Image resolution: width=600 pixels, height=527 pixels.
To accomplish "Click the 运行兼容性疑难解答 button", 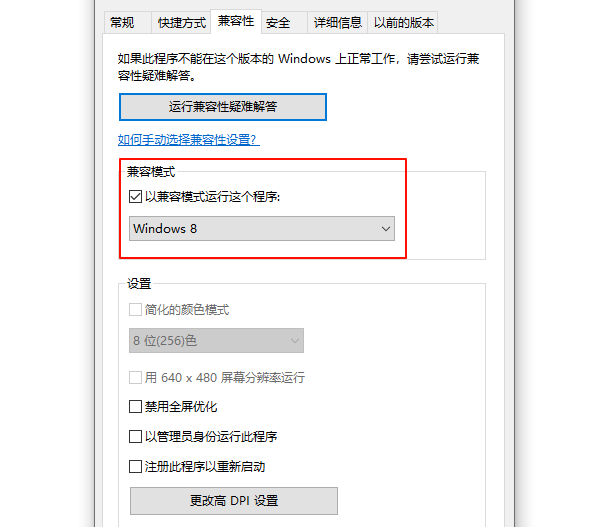I will 223,106.
